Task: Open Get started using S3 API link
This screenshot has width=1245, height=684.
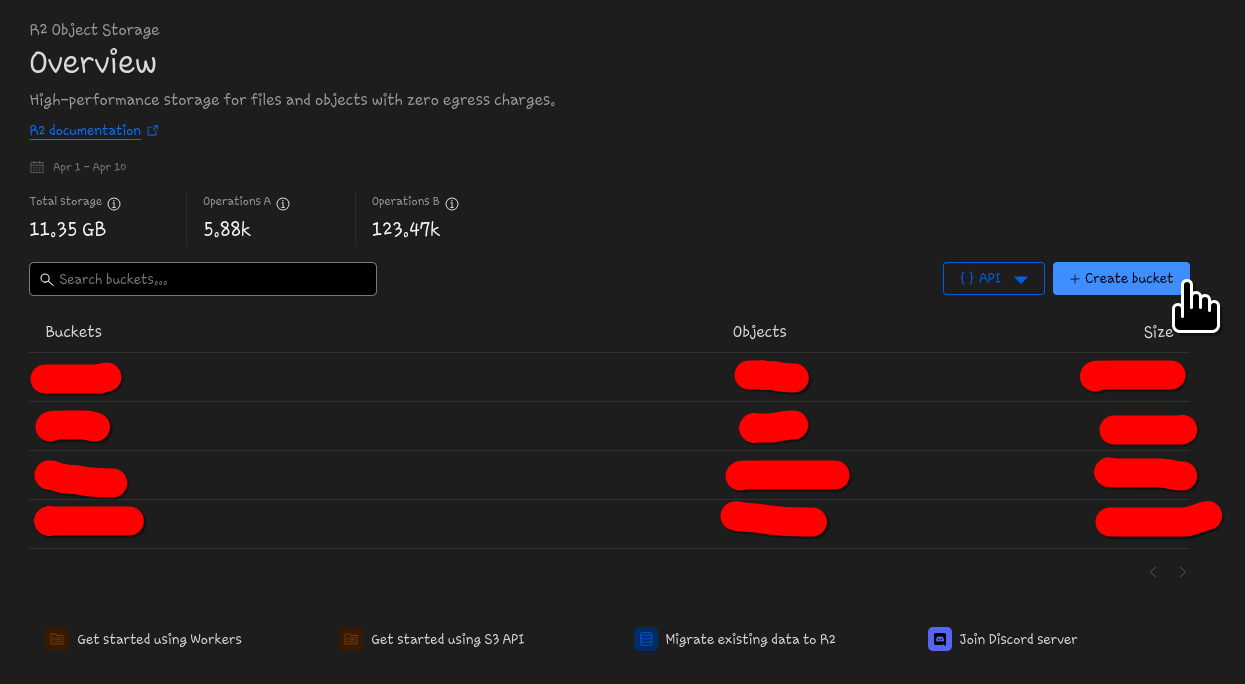Action: (x=447, y=639)
